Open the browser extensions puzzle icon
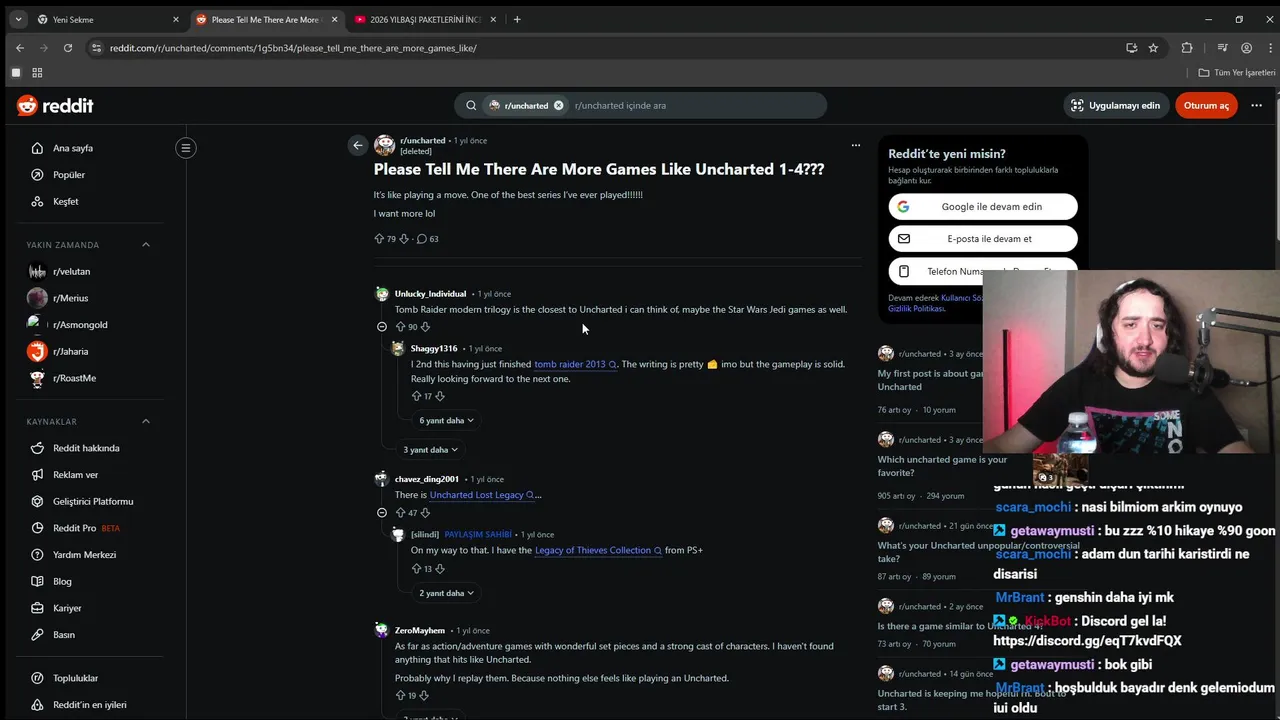The width and height of the screenshot is (1280, 720). (1187, 48)
